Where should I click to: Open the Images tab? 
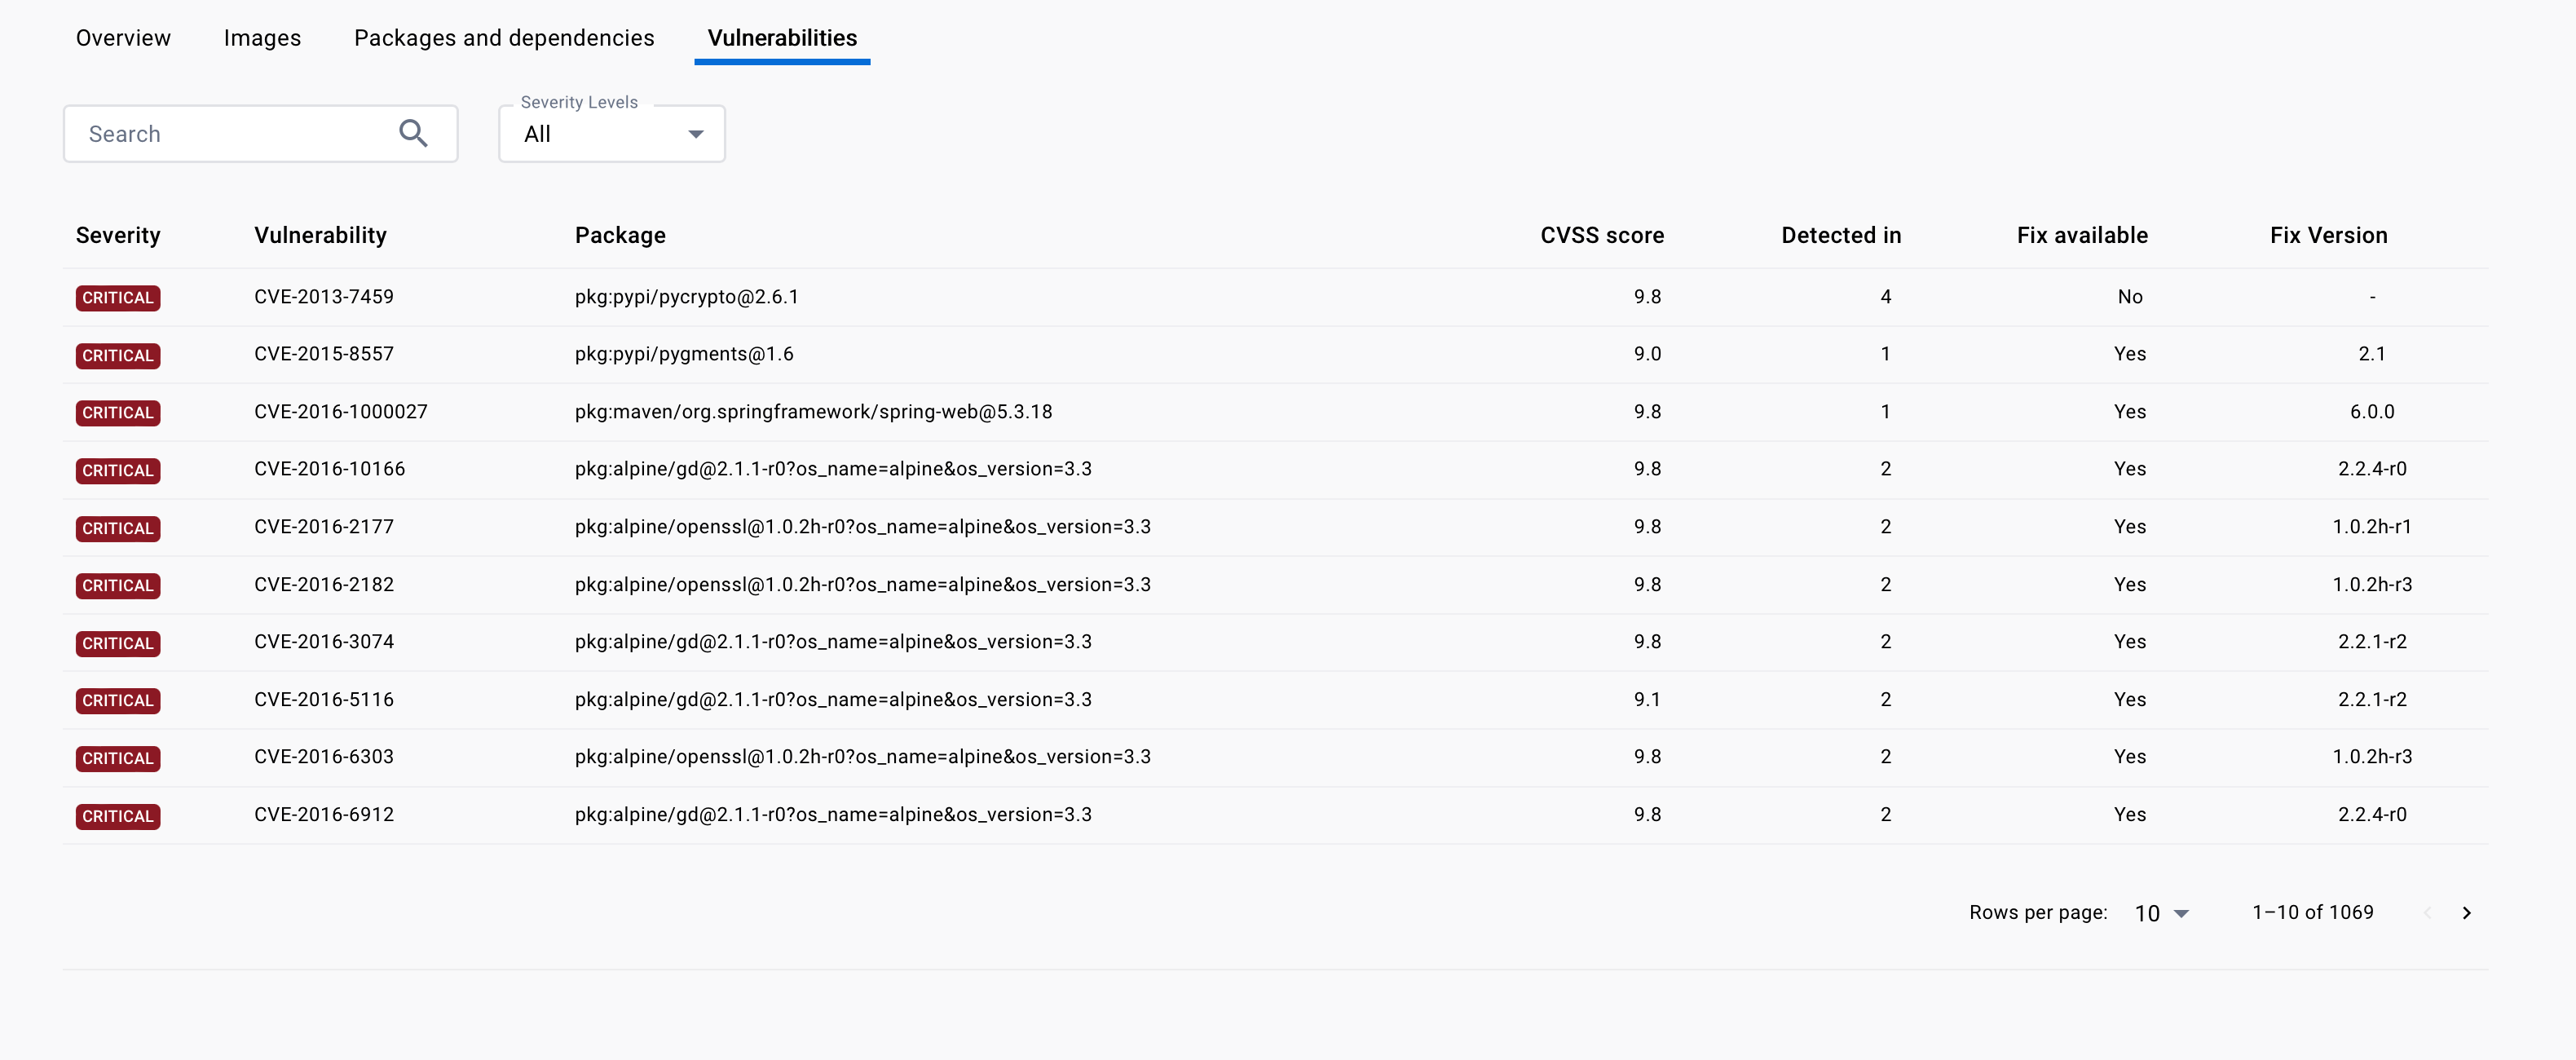click(262, 38)
